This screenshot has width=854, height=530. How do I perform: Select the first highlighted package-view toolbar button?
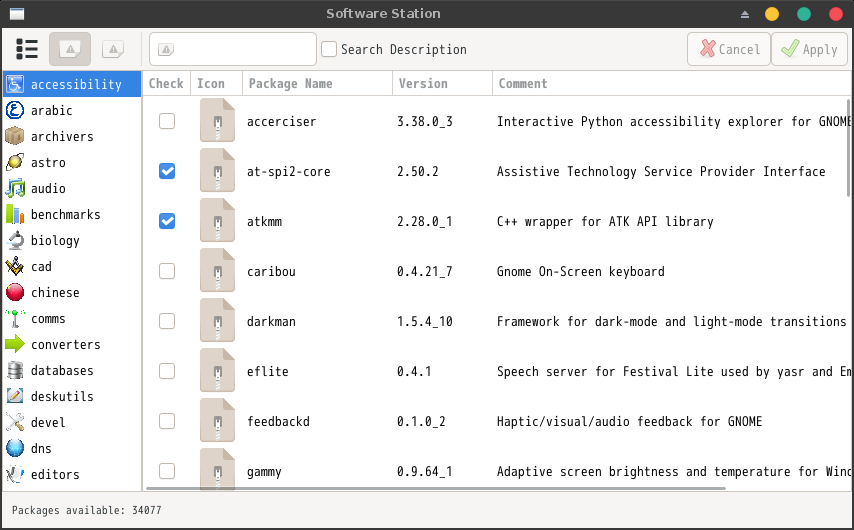[70, 49]
